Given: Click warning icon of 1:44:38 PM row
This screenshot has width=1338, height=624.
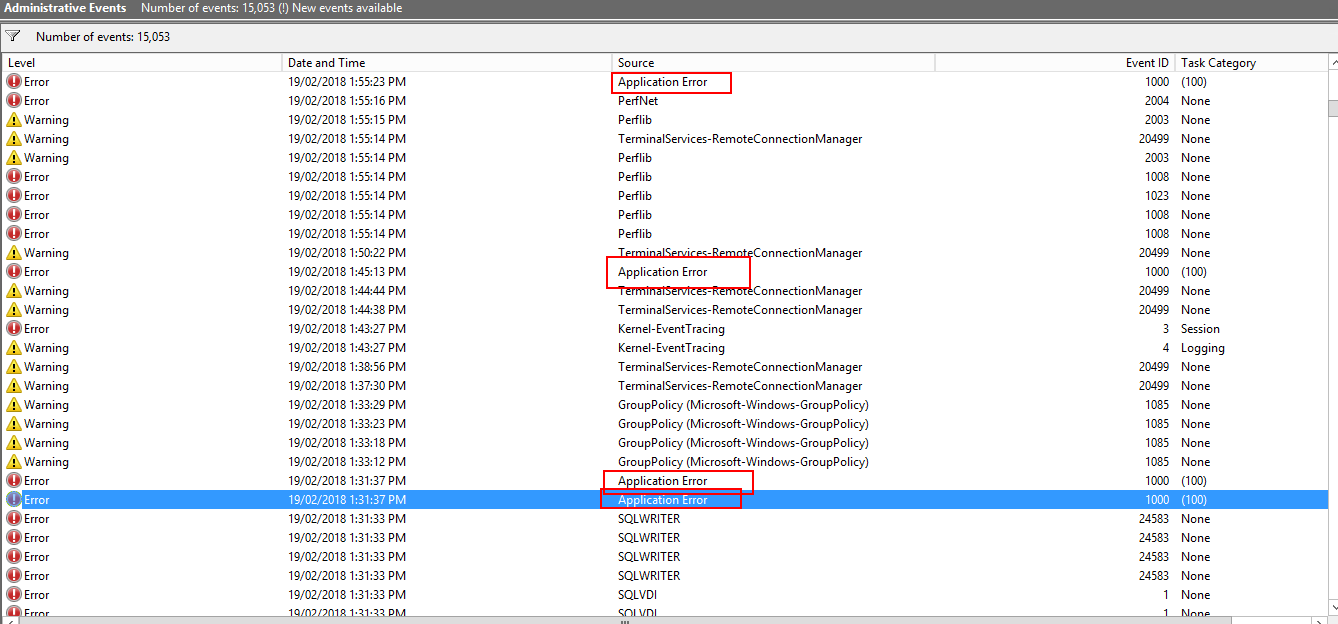Looking at the screenshot, I should 14,310.
